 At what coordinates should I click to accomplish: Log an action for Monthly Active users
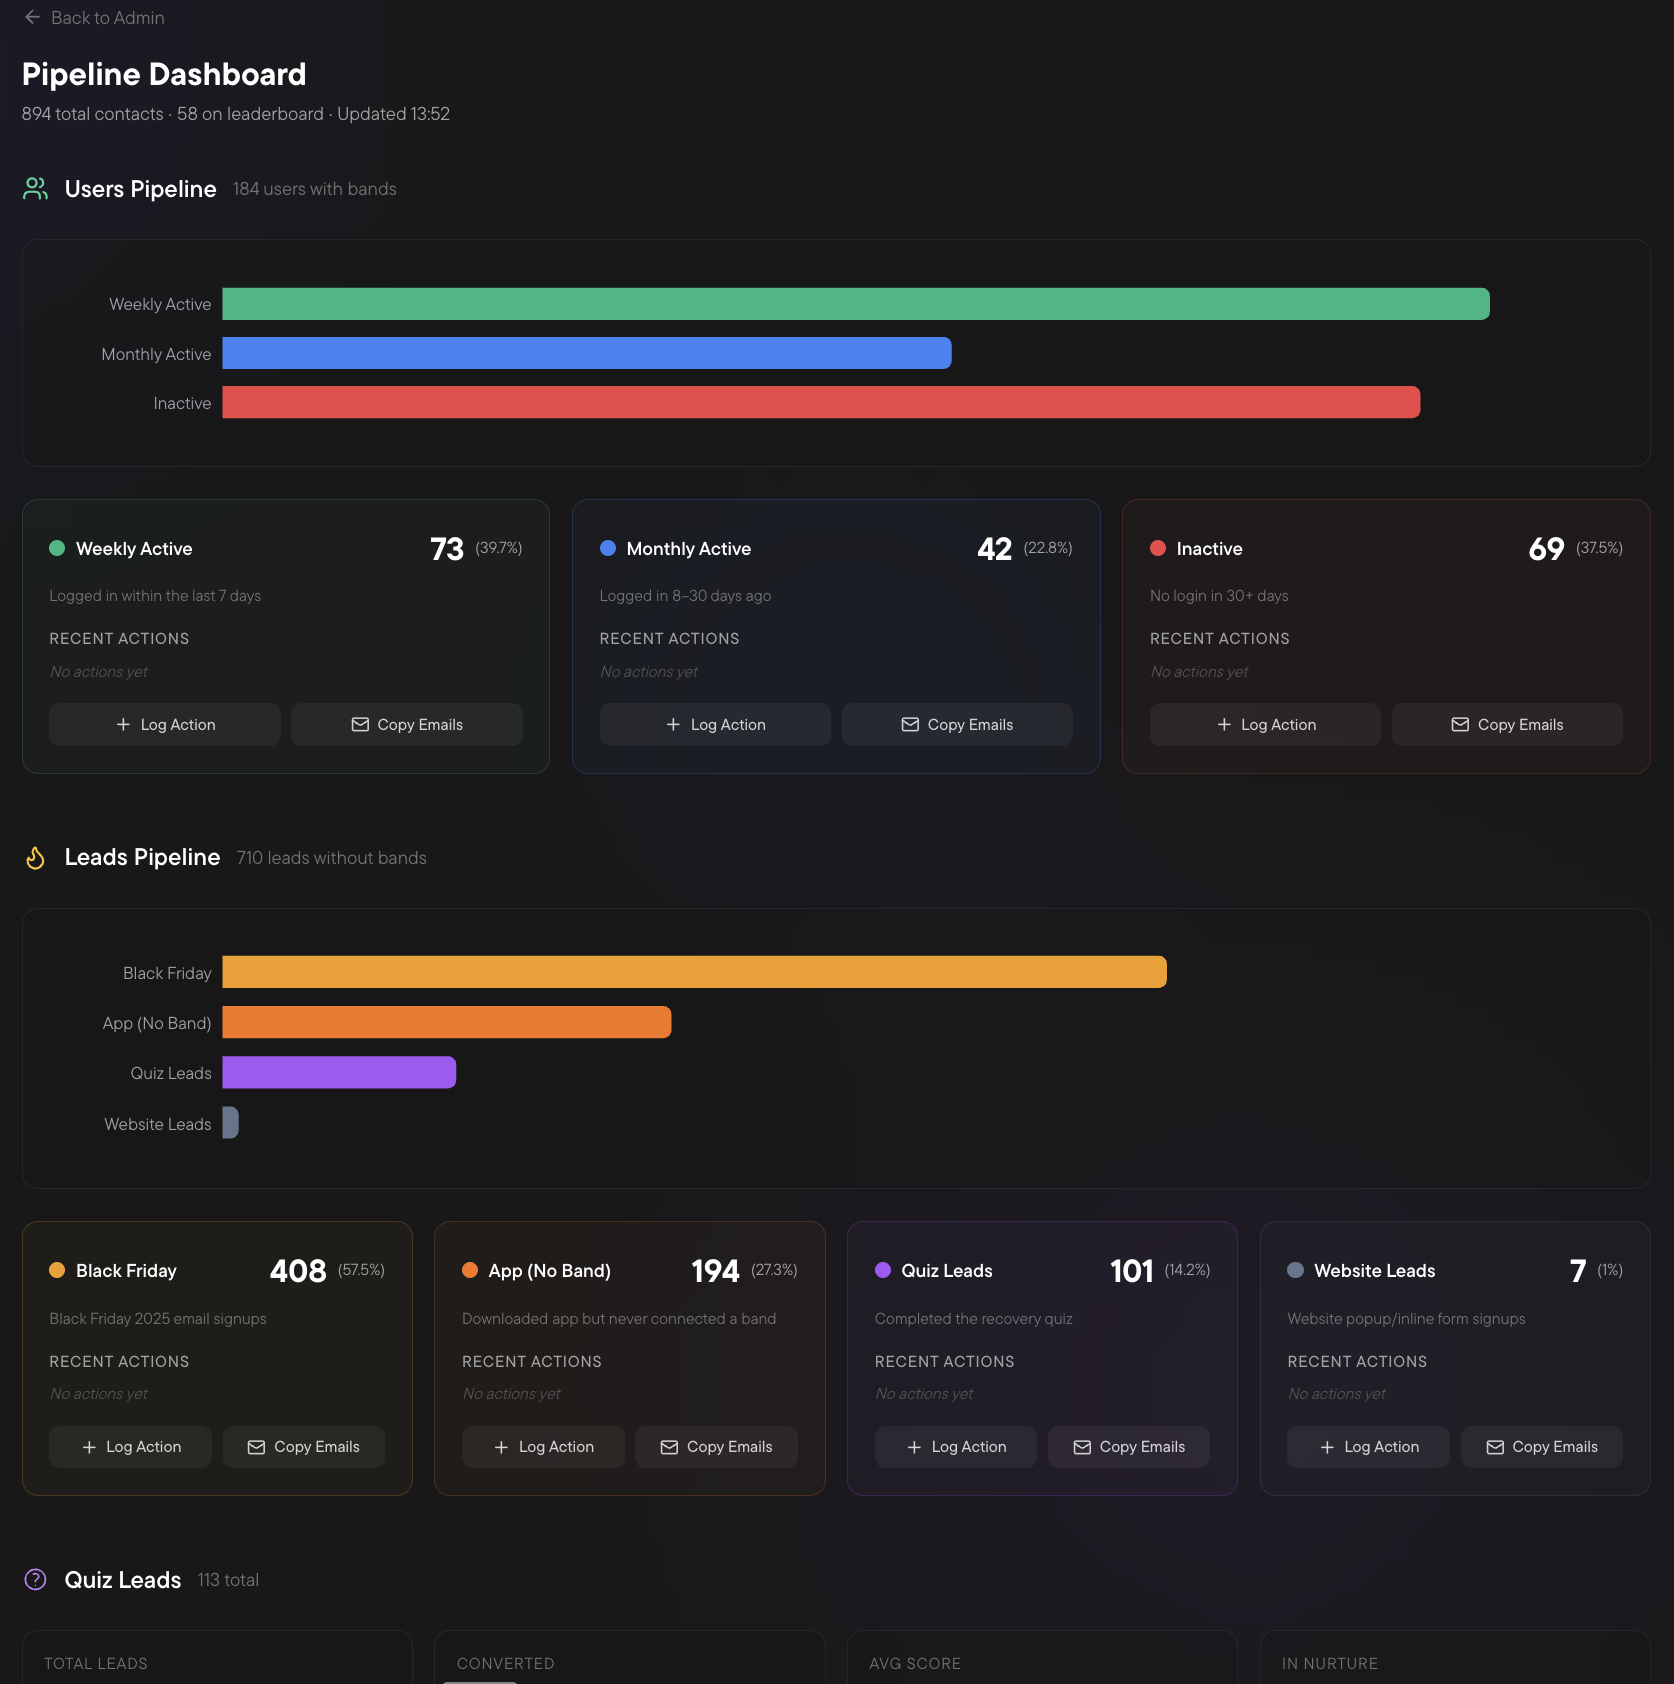(715, 725)
